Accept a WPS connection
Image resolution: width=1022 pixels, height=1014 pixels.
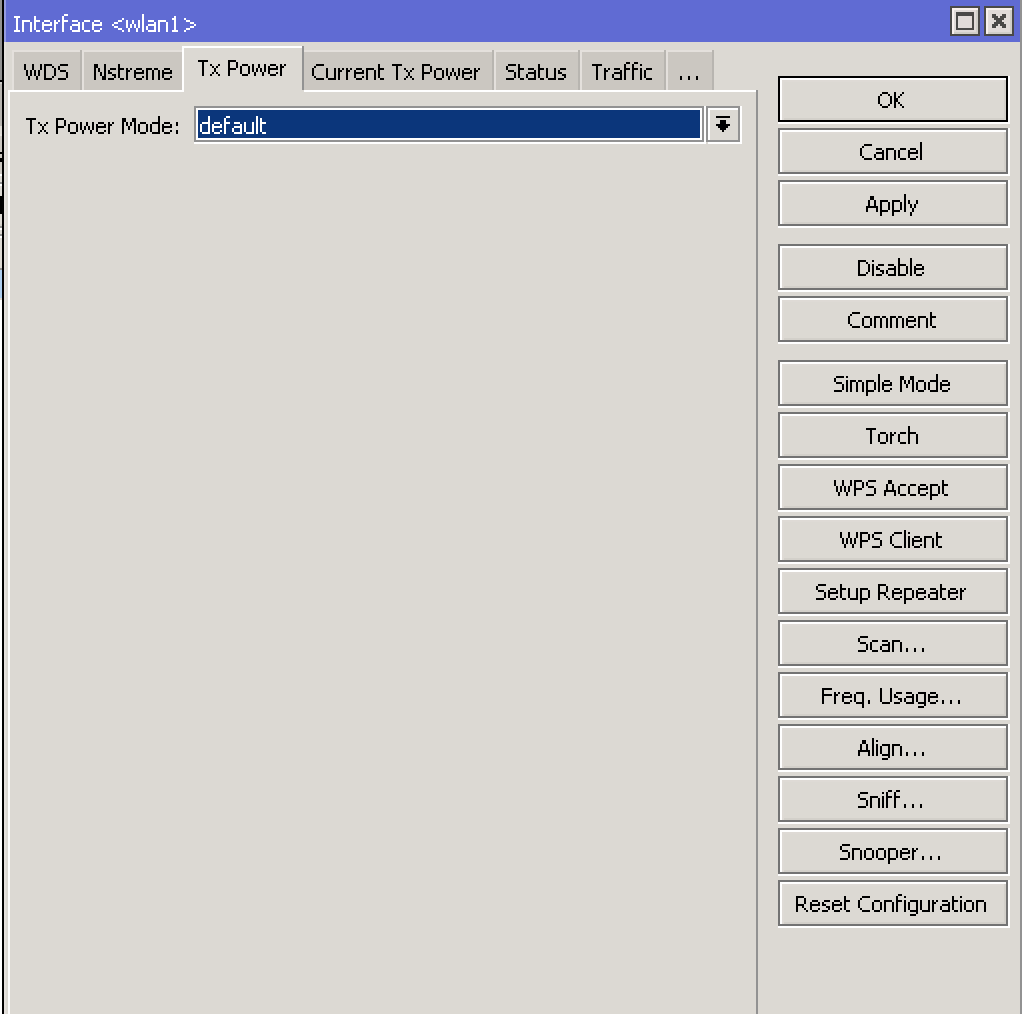(891, 487)
